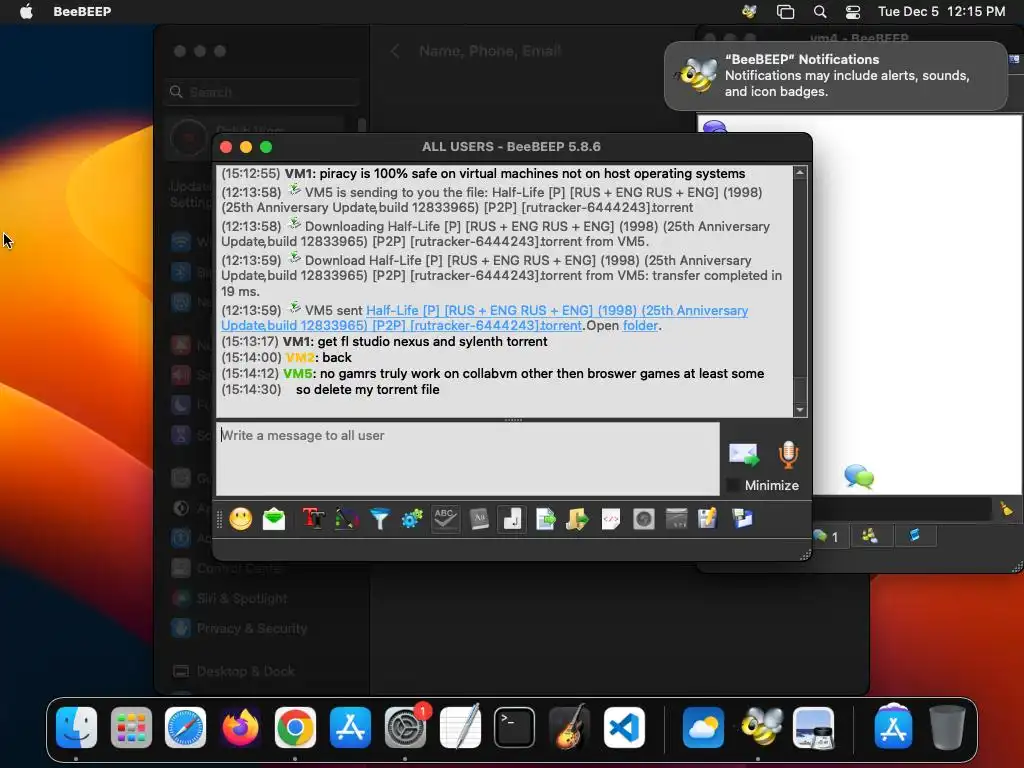The image size is (1024, 768).
Task: Open Trash in the Dock
Action: pyautogui.click(x=948, y=728)
